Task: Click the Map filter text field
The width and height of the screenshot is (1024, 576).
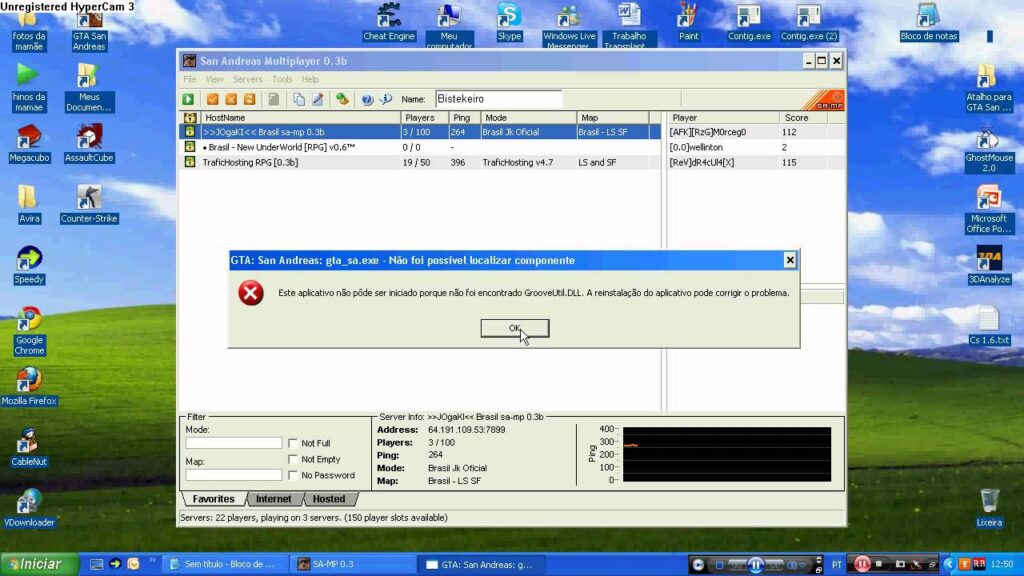Action: (x=234, y=475)
